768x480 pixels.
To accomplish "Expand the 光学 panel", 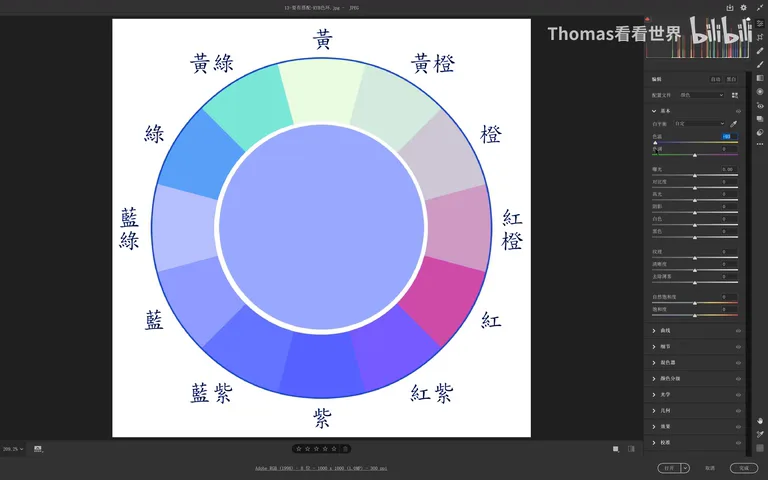I will point(654,395).
